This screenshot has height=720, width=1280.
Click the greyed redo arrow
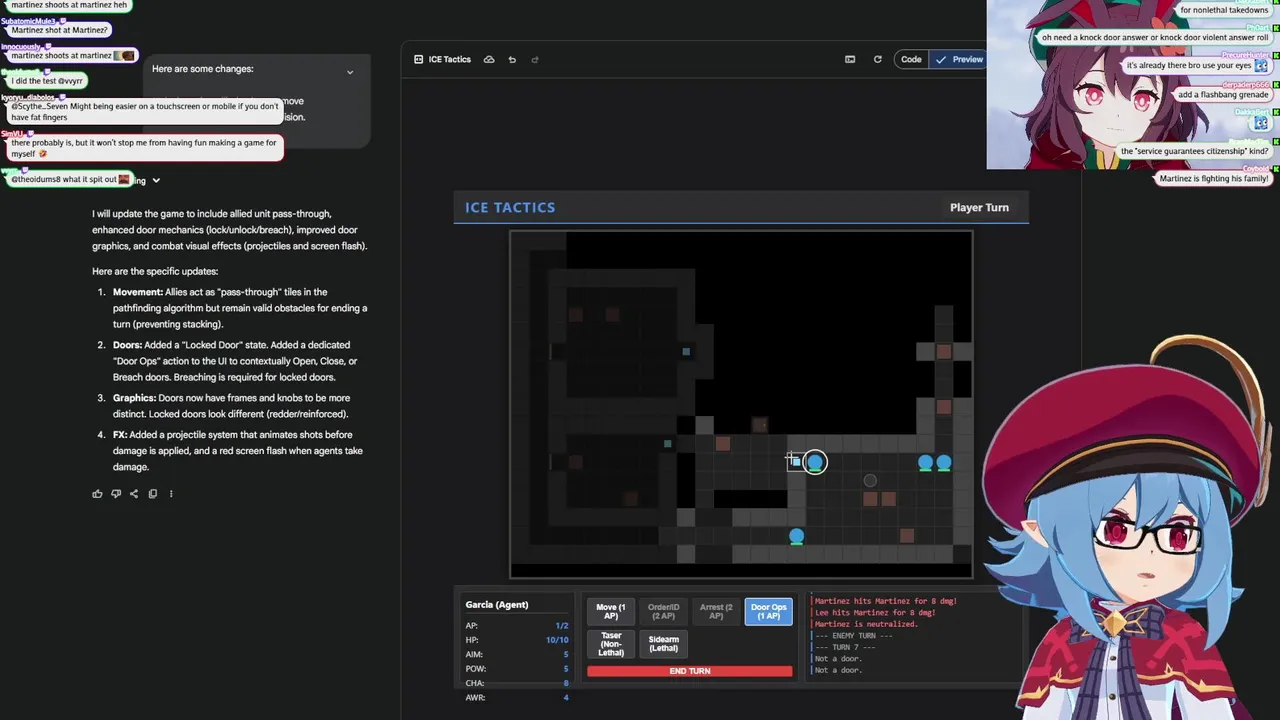[x=535, y=59]
